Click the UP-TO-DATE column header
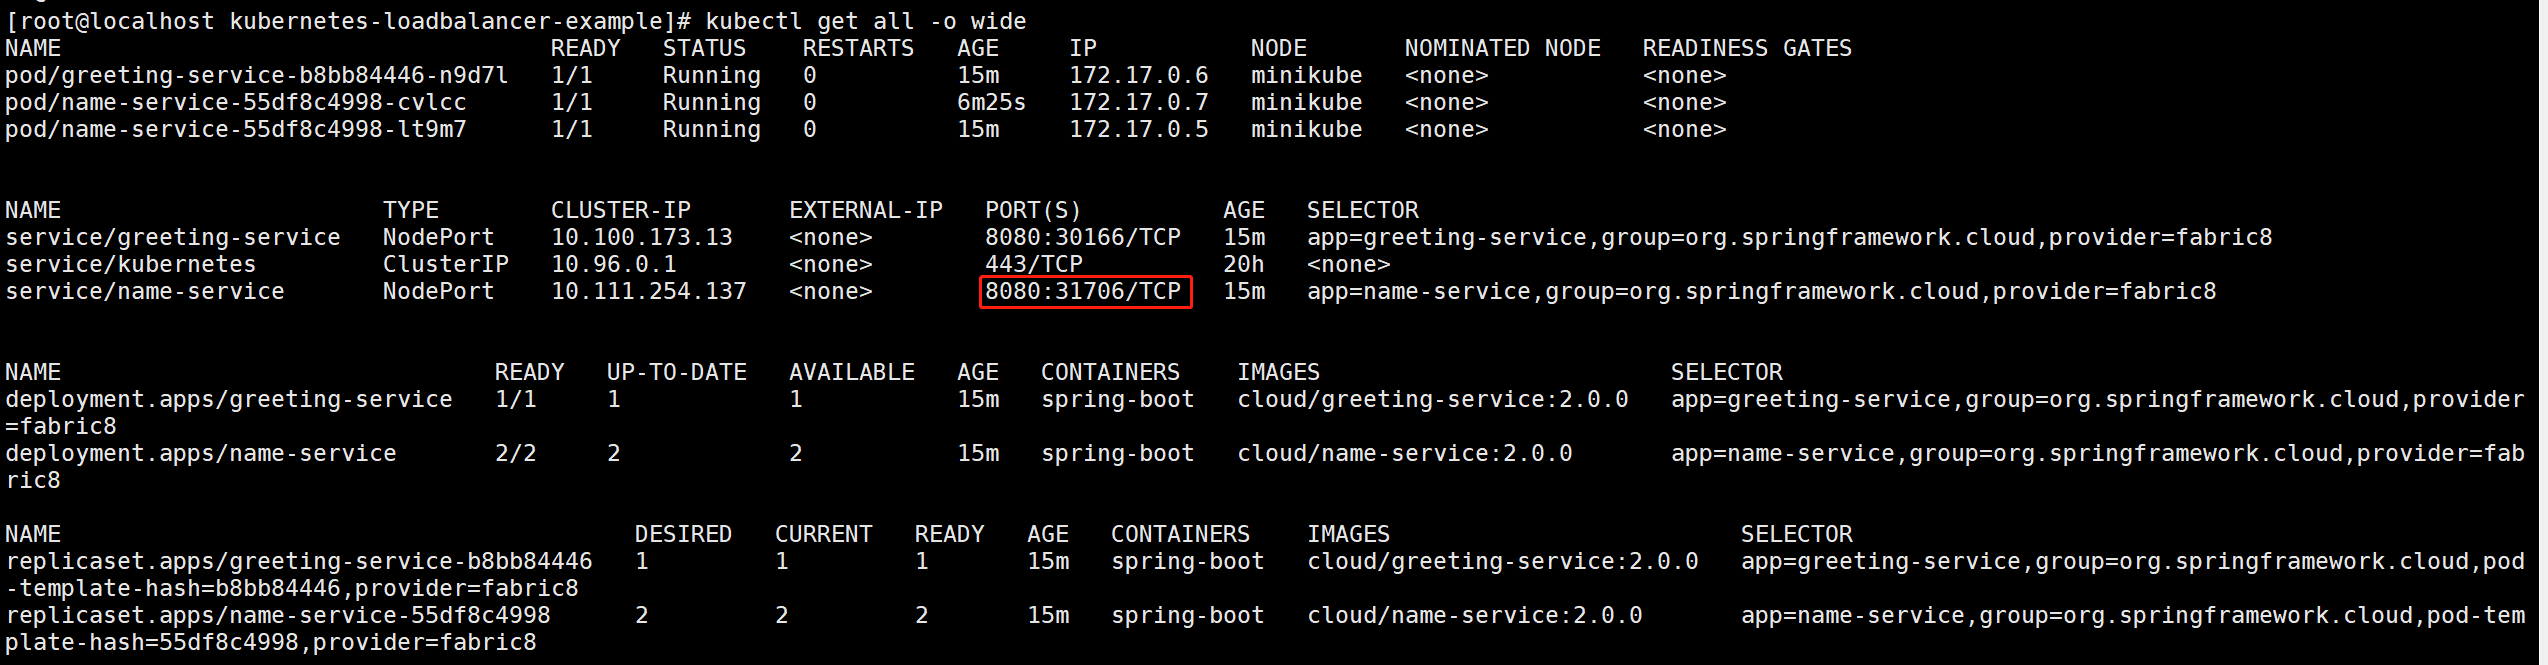 click(x=676, y=372)
